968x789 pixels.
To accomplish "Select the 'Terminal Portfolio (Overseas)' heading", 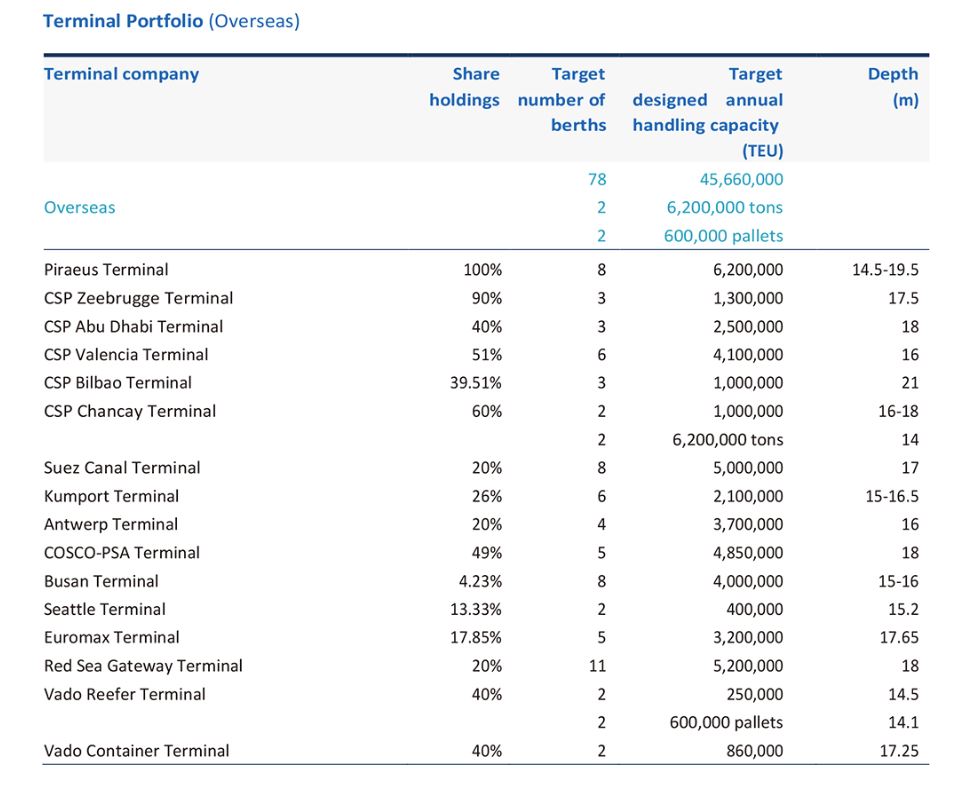I will tap(171, 21).
